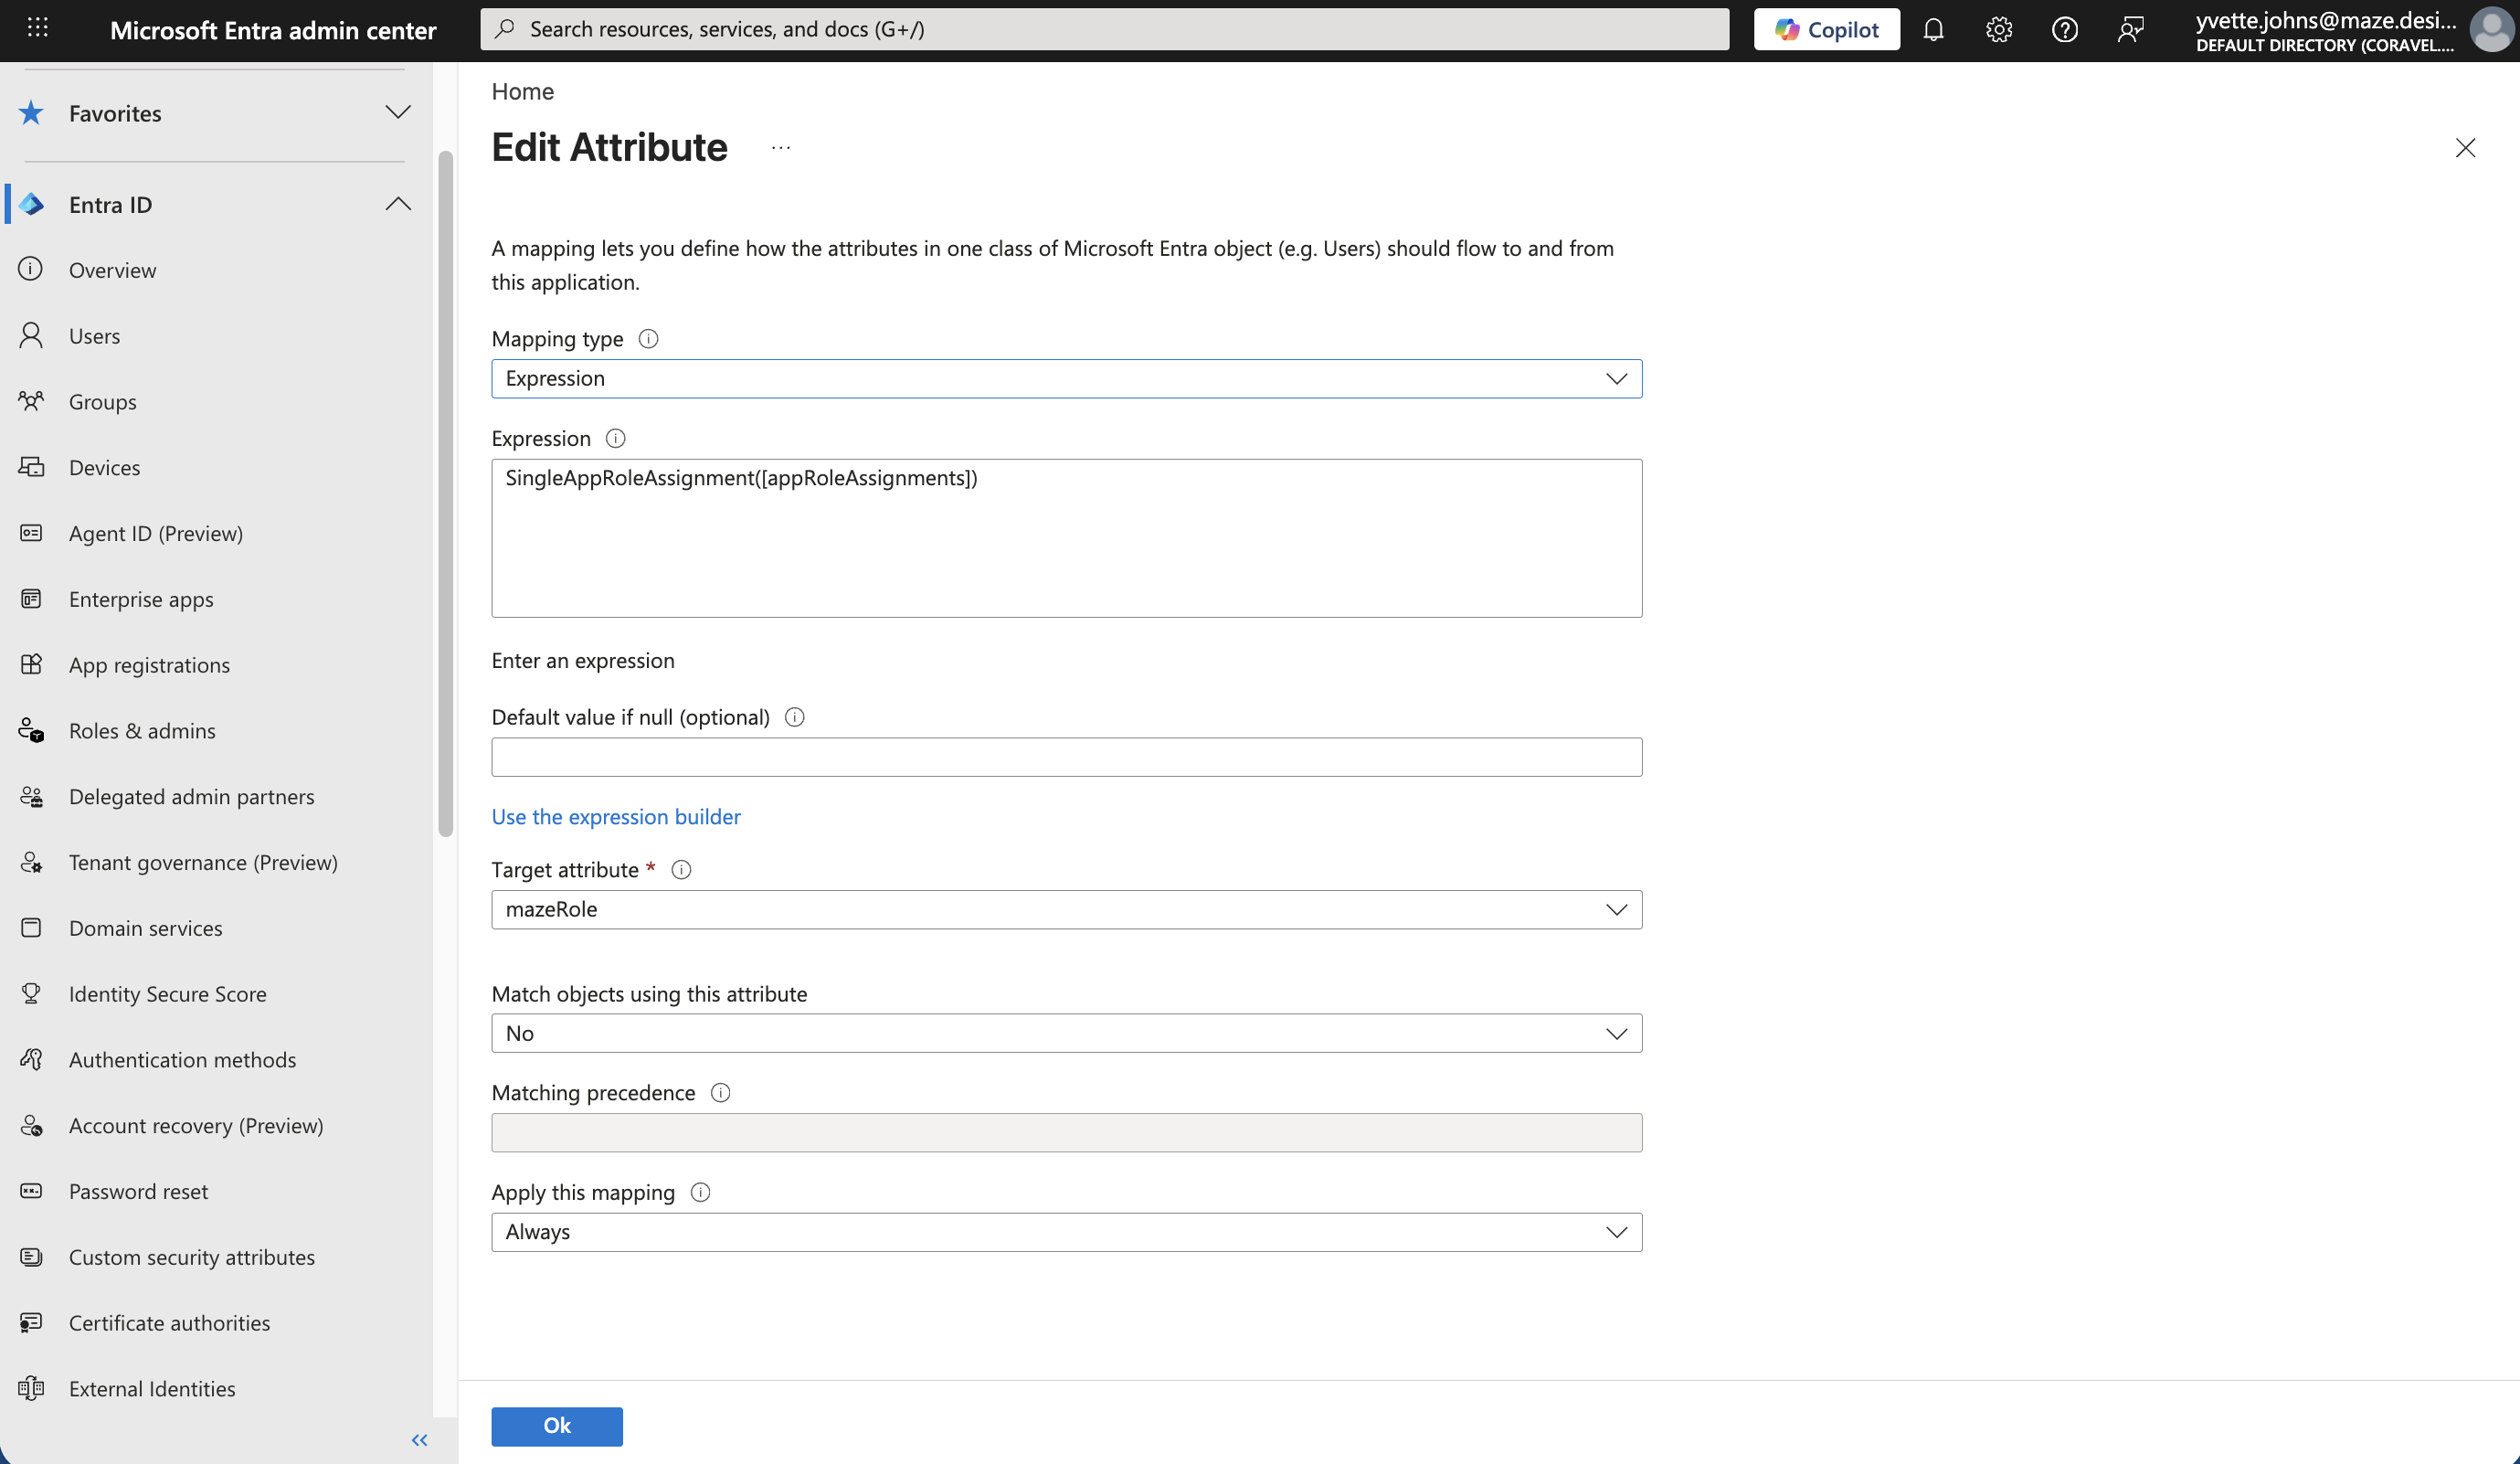
Task: Click the sidebar vertical scrollbar
Action: [445, 493]
